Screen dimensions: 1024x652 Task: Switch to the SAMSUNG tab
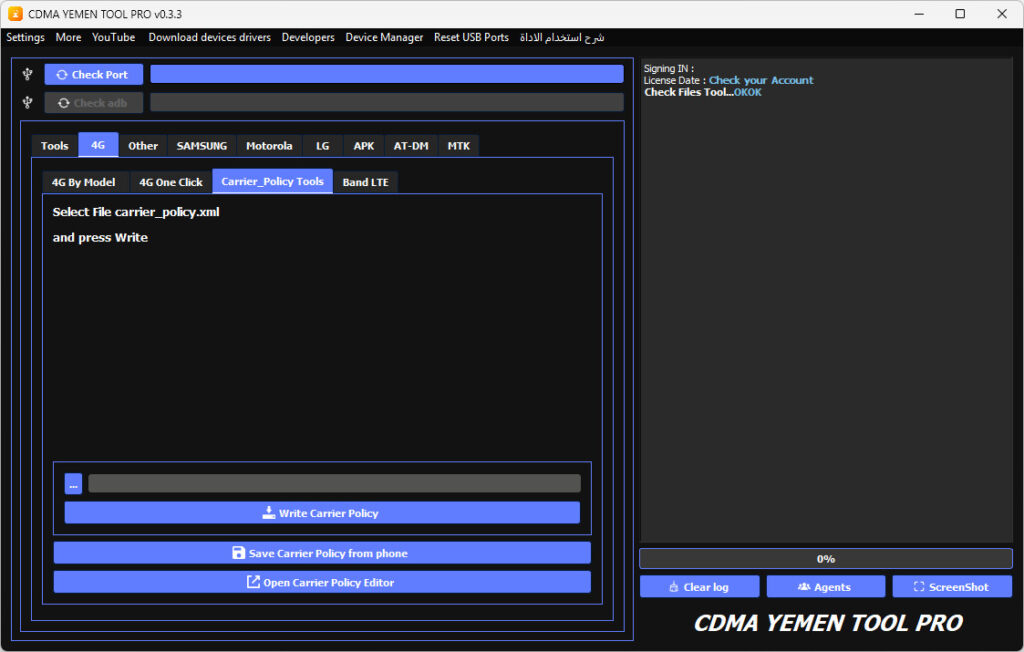point(202,146)
